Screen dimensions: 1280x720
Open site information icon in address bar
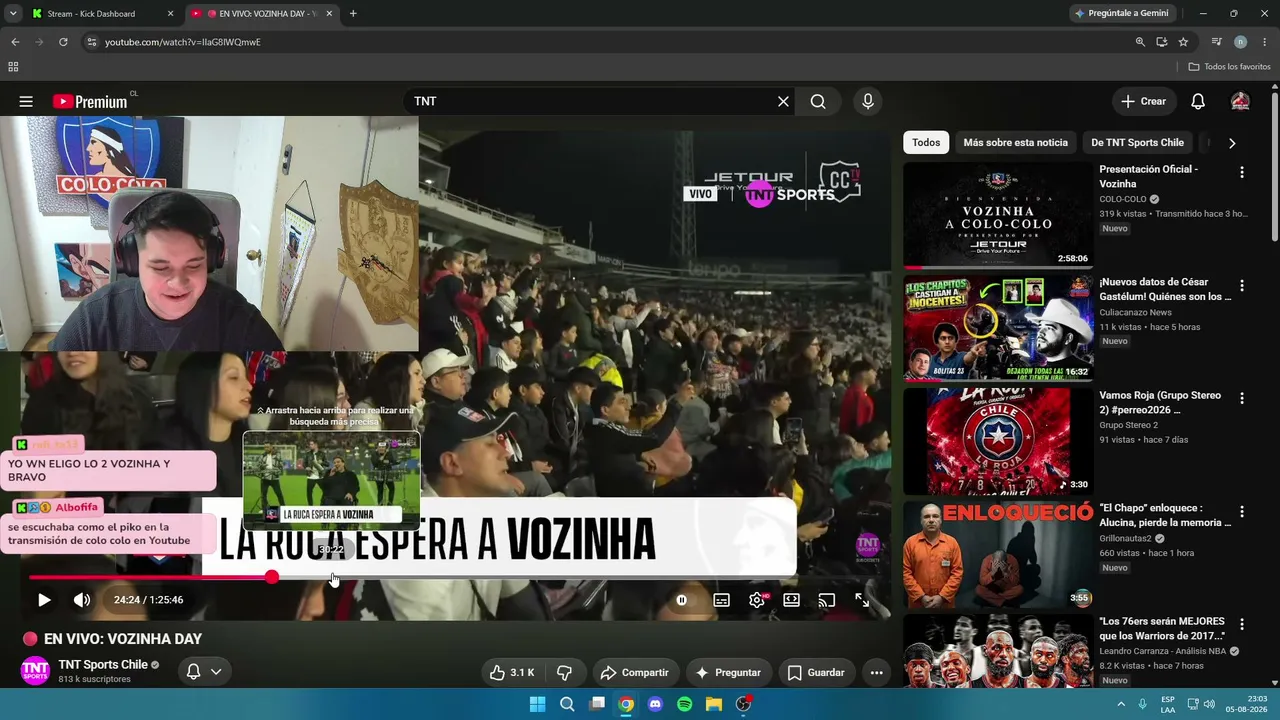tap(91, 42)
